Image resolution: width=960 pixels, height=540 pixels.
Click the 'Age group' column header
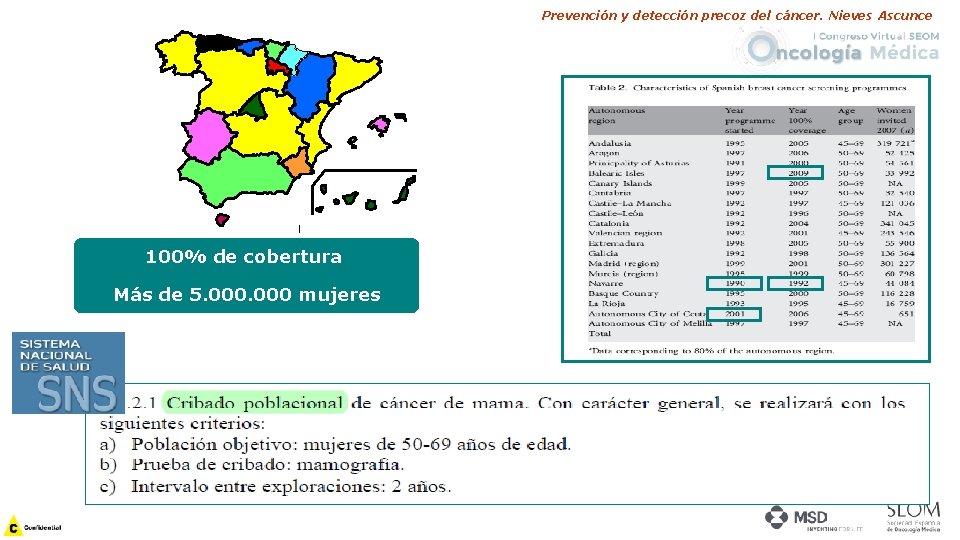point(850,116)
